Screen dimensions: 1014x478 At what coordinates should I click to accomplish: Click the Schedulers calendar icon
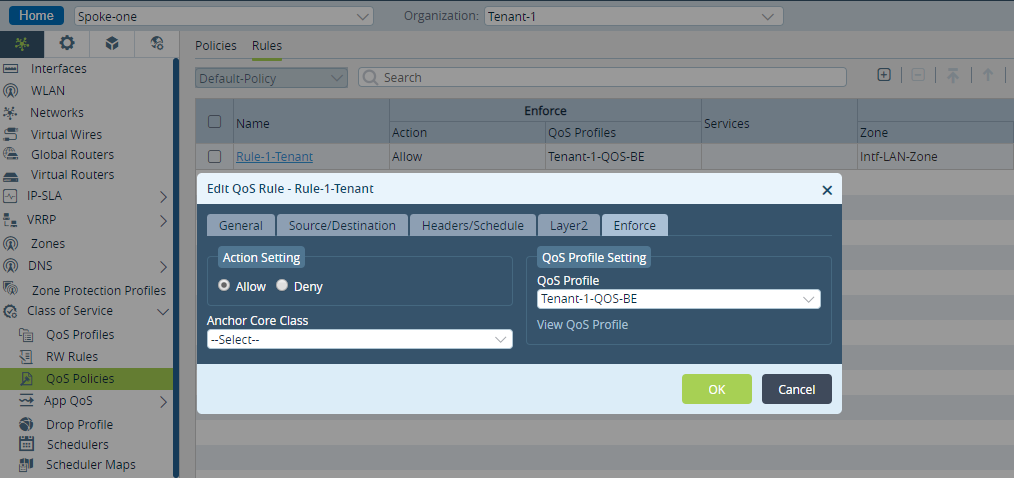click(27, 444)
